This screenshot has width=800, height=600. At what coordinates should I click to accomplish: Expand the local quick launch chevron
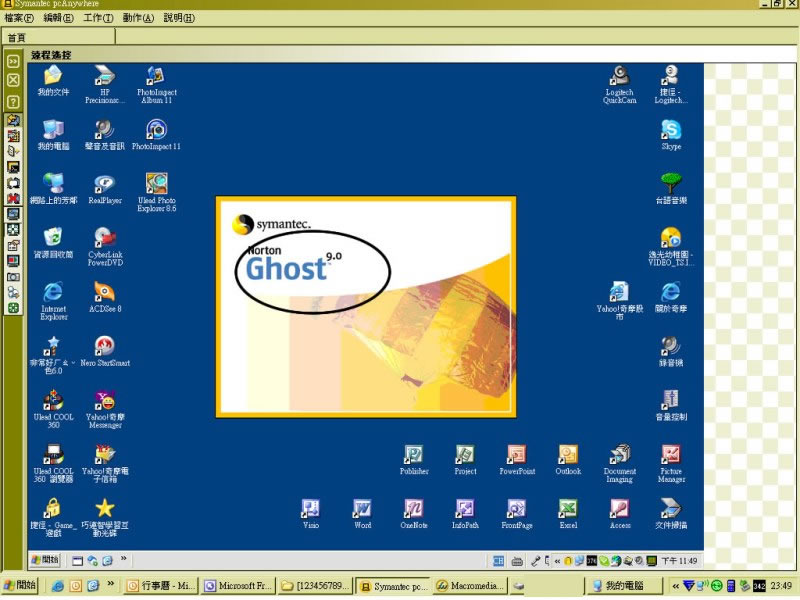111,585
